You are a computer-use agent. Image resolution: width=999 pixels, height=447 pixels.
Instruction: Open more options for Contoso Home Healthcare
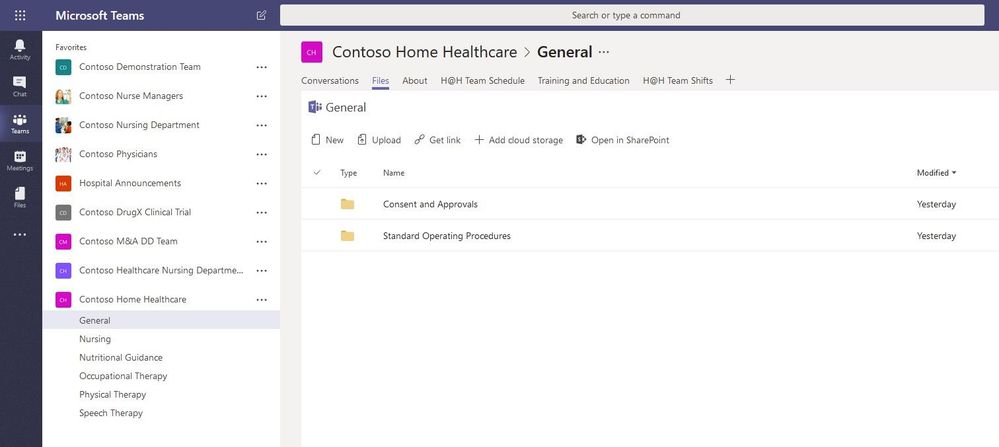pos(261,300)
